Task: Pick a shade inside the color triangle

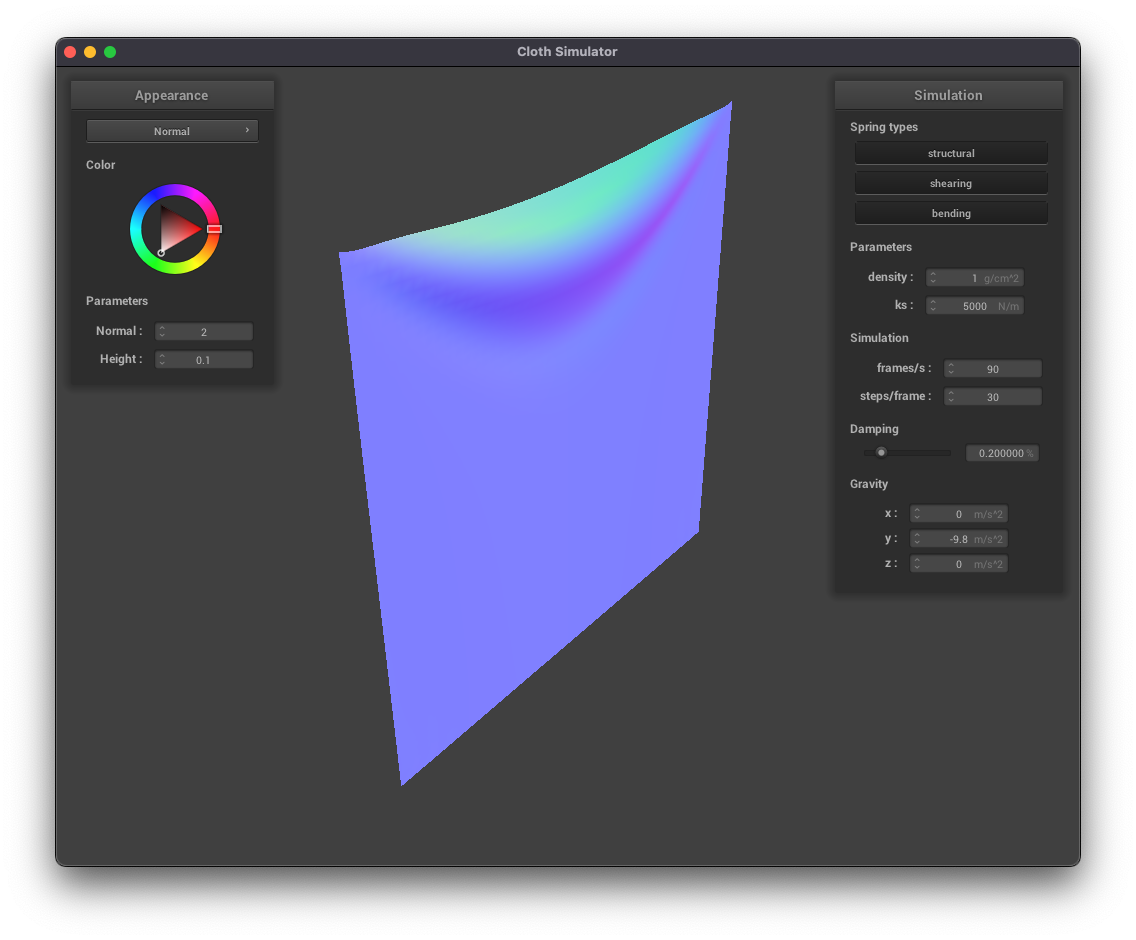Action: coord(178,229)
